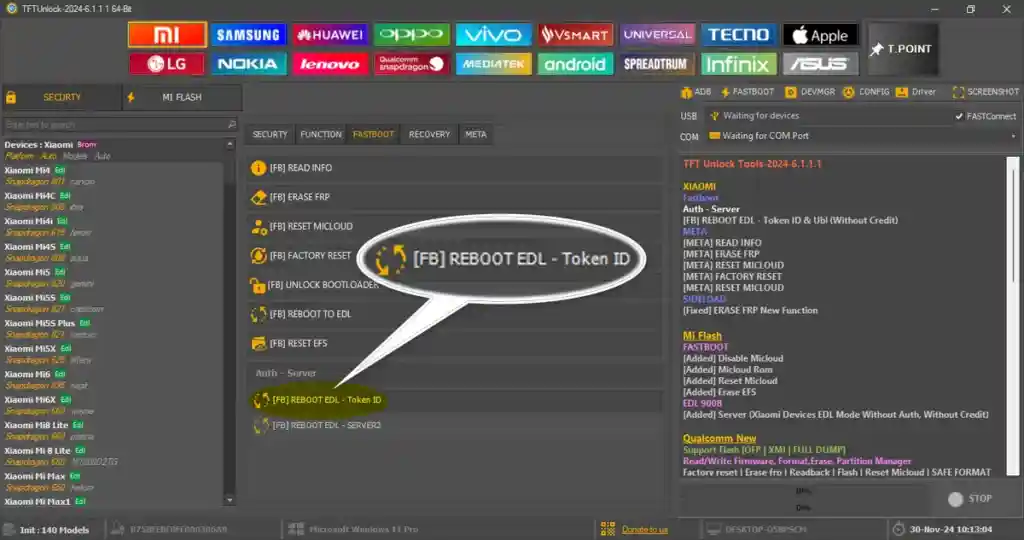Viewport: 1024px width, 540px height.
Task: Select the Lenovo brand logo
Action: point(330,64)
